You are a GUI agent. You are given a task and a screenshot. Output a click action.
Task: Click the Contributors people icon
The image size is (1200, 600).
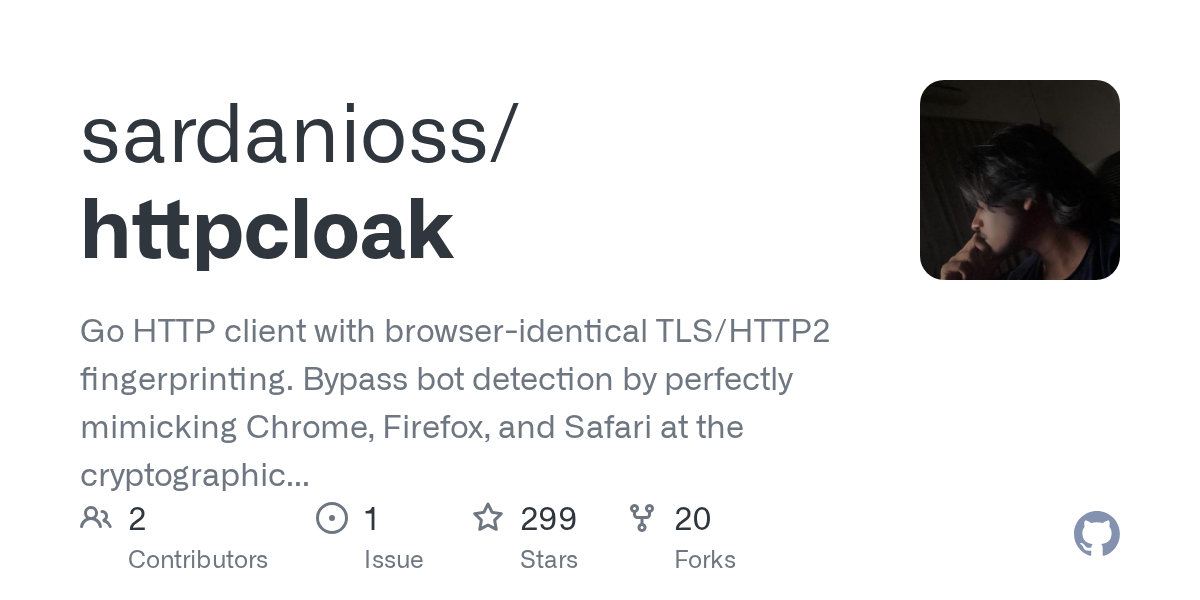96,518
